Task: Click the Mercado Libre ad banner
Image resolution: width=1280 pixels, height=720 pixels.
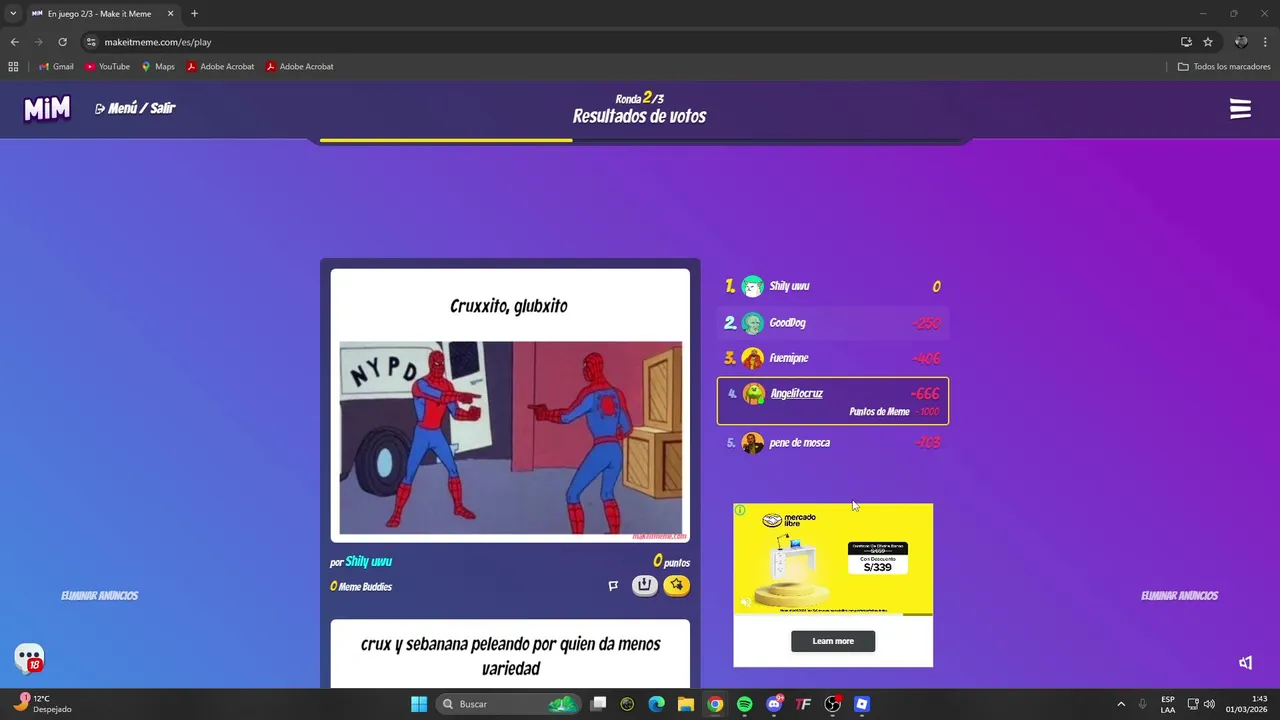Action: (833, 559)
